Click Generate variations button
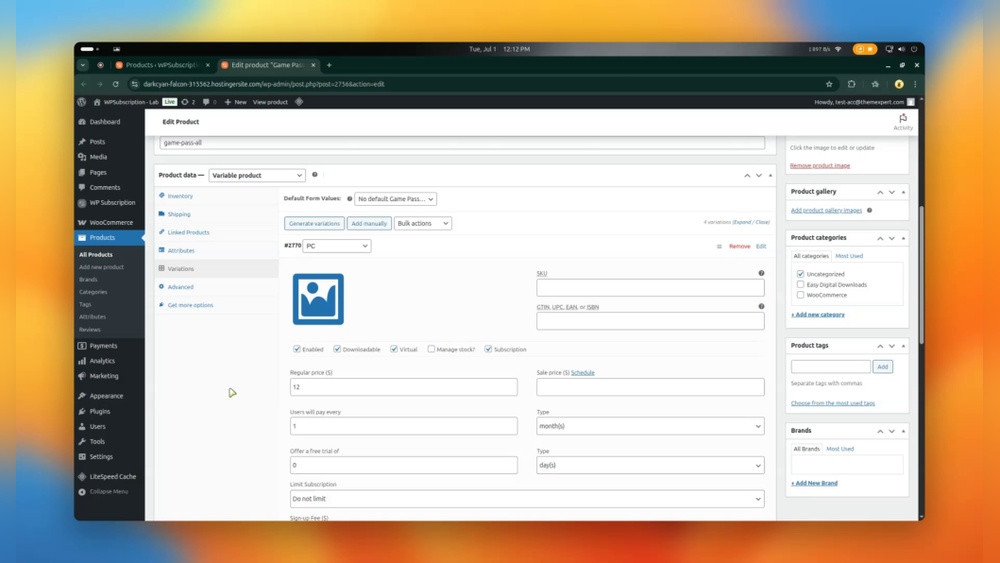The height and width of the screenshot is (563, 1000). coord(314,223)
